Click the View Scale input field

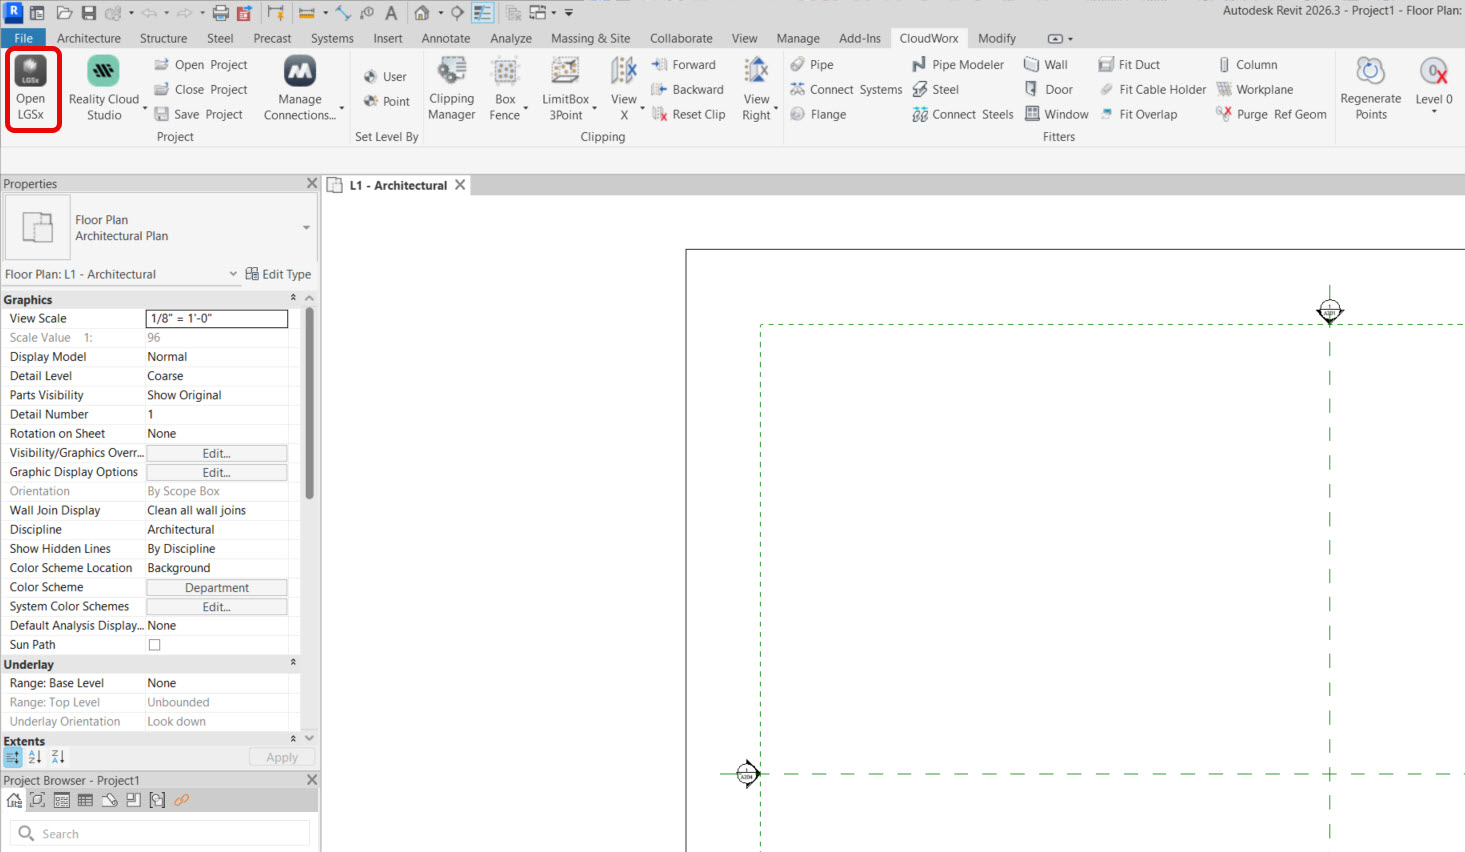[216, 319]
